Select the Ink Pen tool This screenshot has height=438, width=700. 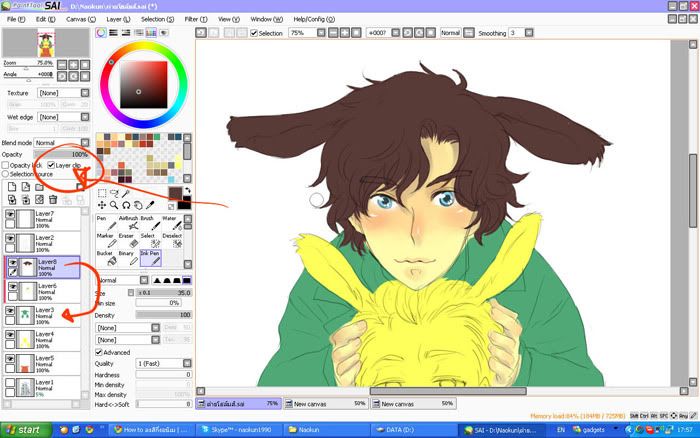149,260
